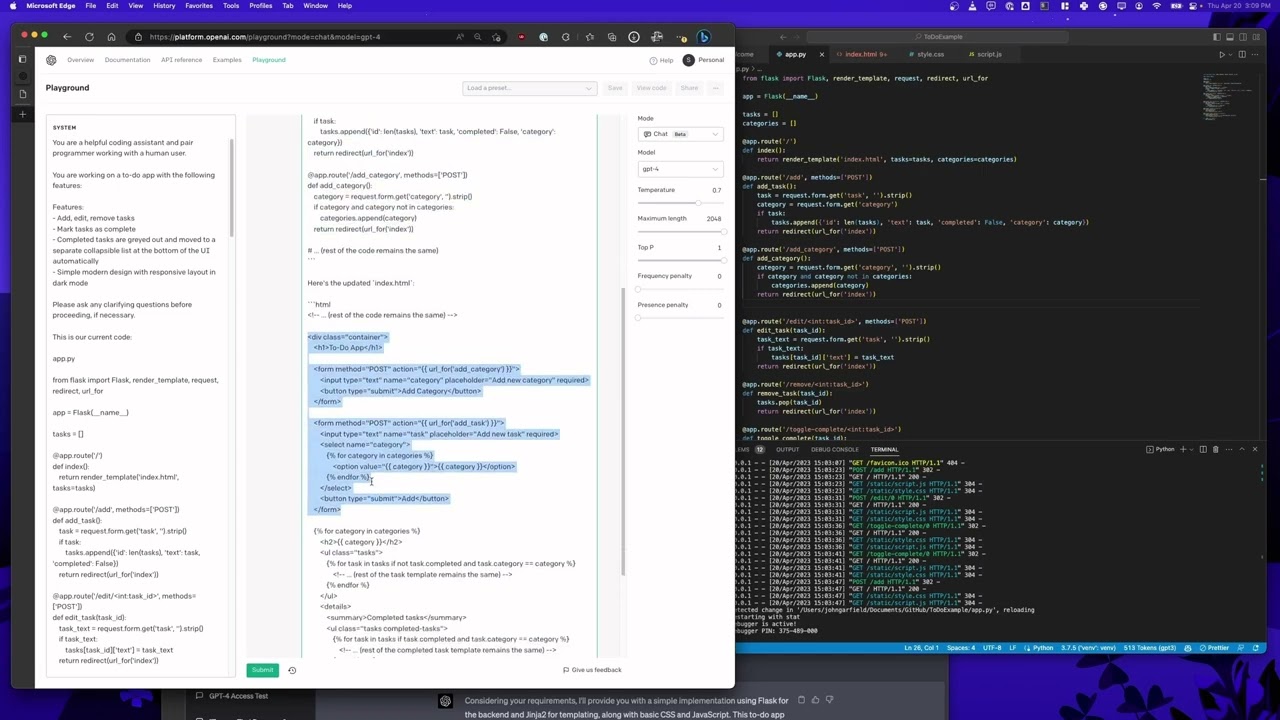Screen dimensions: 1280x720
Task: Click the thumbs-down icon in ChatGPT window
Action: 829,700
